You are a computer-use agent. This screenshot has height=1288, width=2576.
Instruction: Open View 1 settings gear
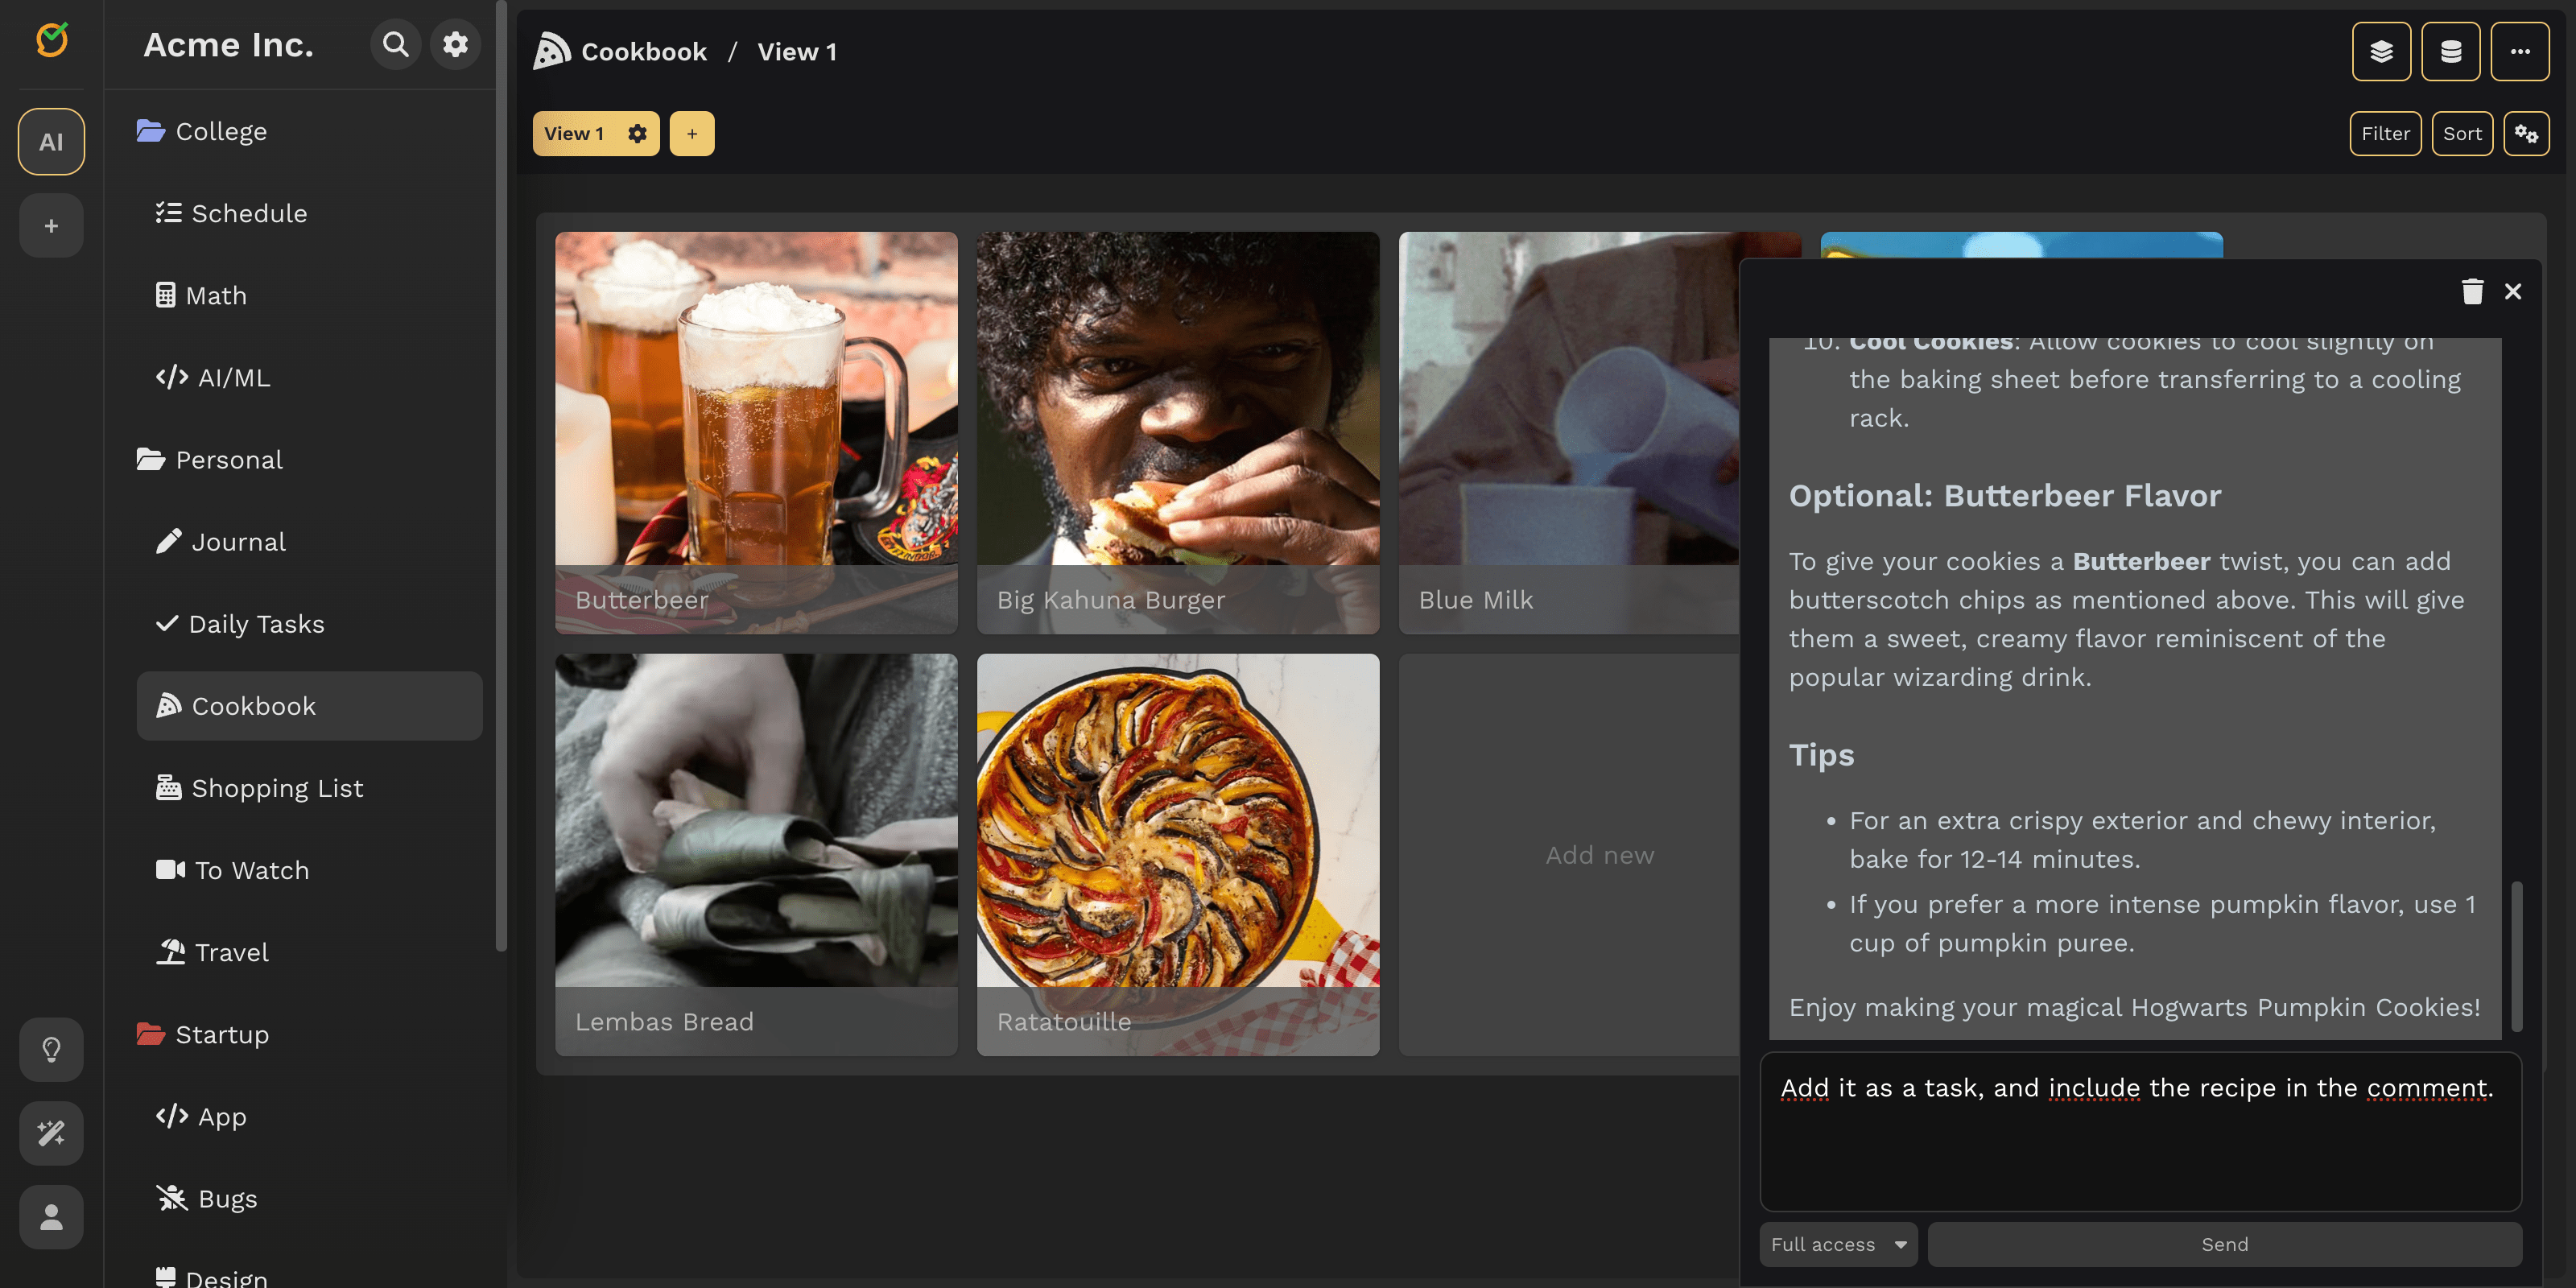pos(637,134)
